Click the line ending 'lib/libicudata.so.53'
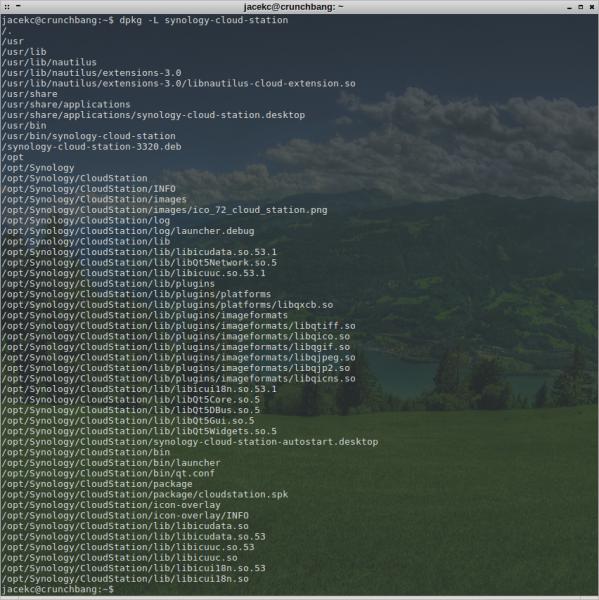This screenshot has width=599, height=600. [x=134, y=537]
